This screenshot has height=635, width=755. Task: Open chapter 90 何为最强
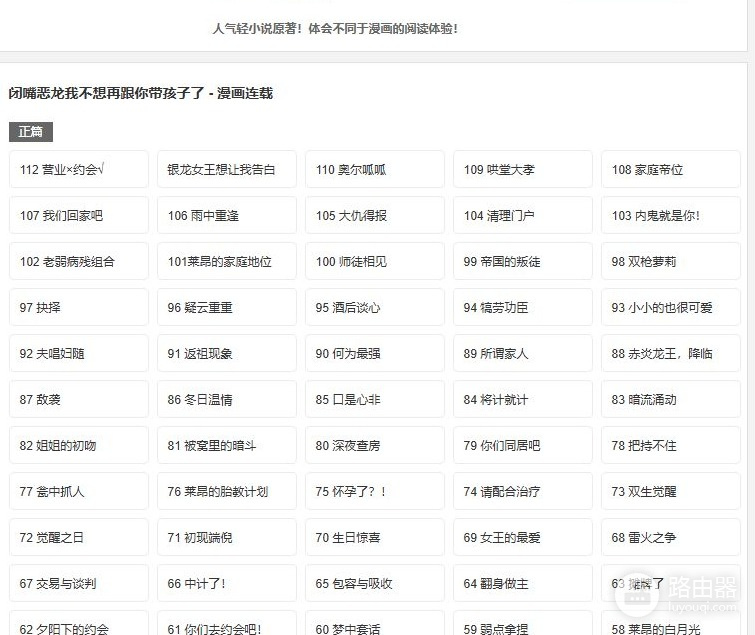click(375, 353)
